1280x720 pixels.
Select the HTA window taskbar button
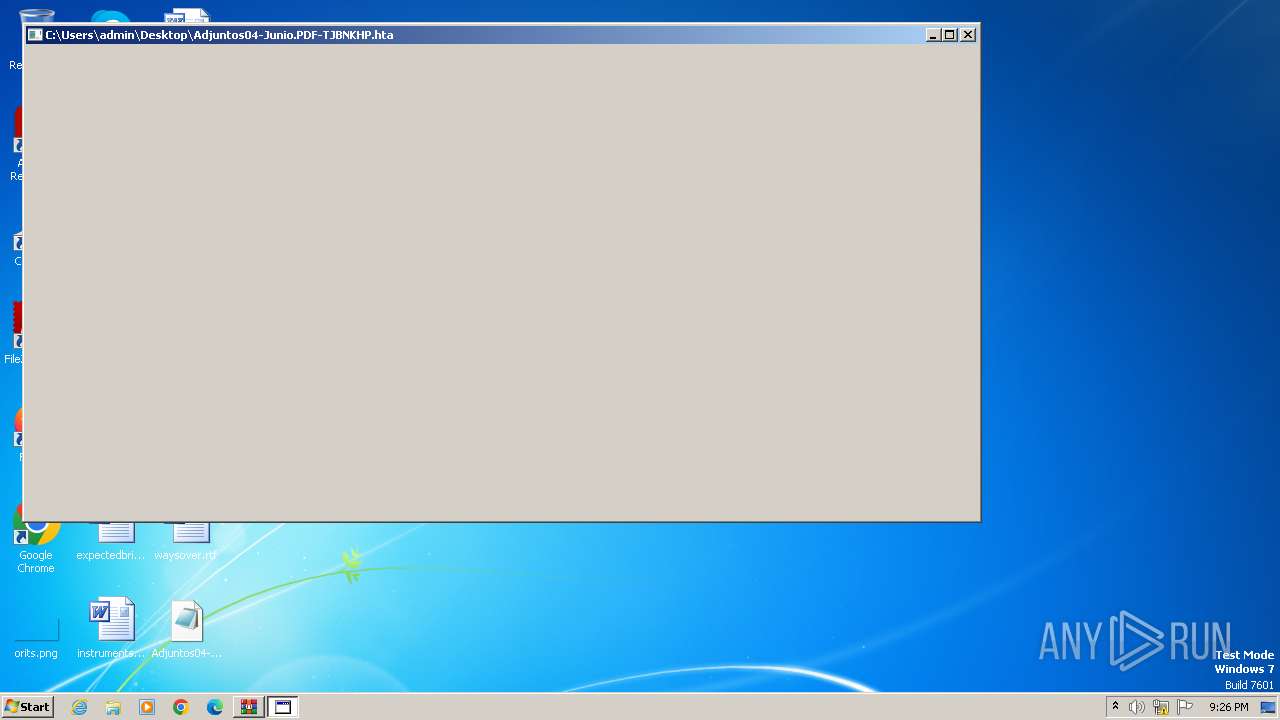coord(283,707)
